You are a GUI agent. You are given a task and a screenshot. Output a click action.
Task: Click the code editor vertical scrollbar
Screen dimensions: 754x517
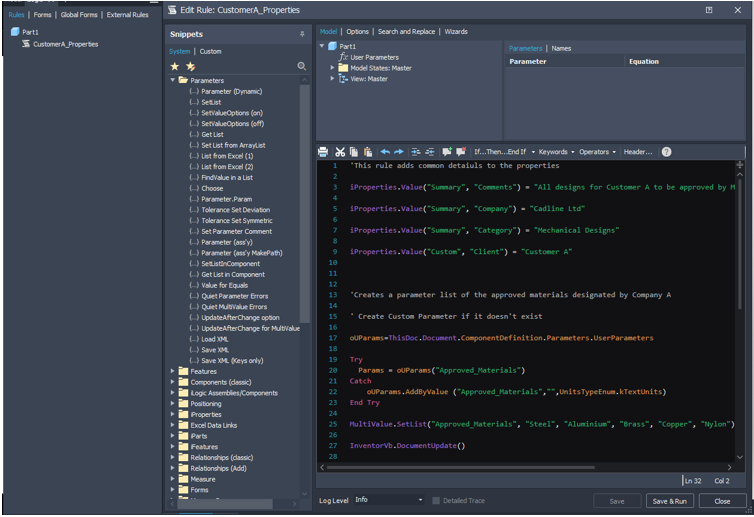(x=740, y=243)
